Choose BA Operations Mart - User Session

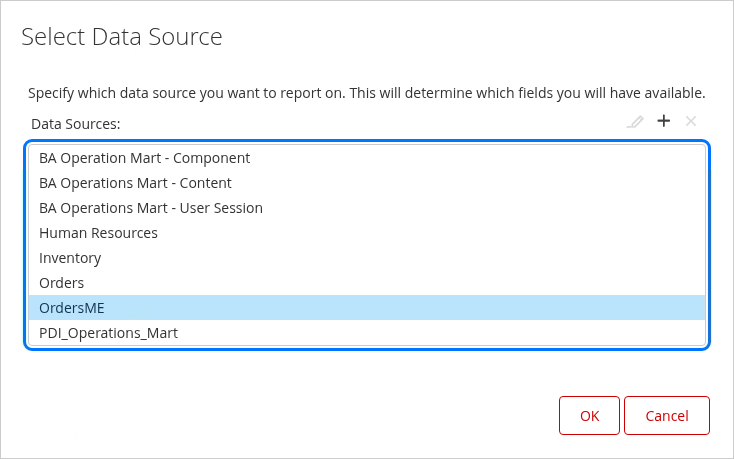tap(151, 208)
